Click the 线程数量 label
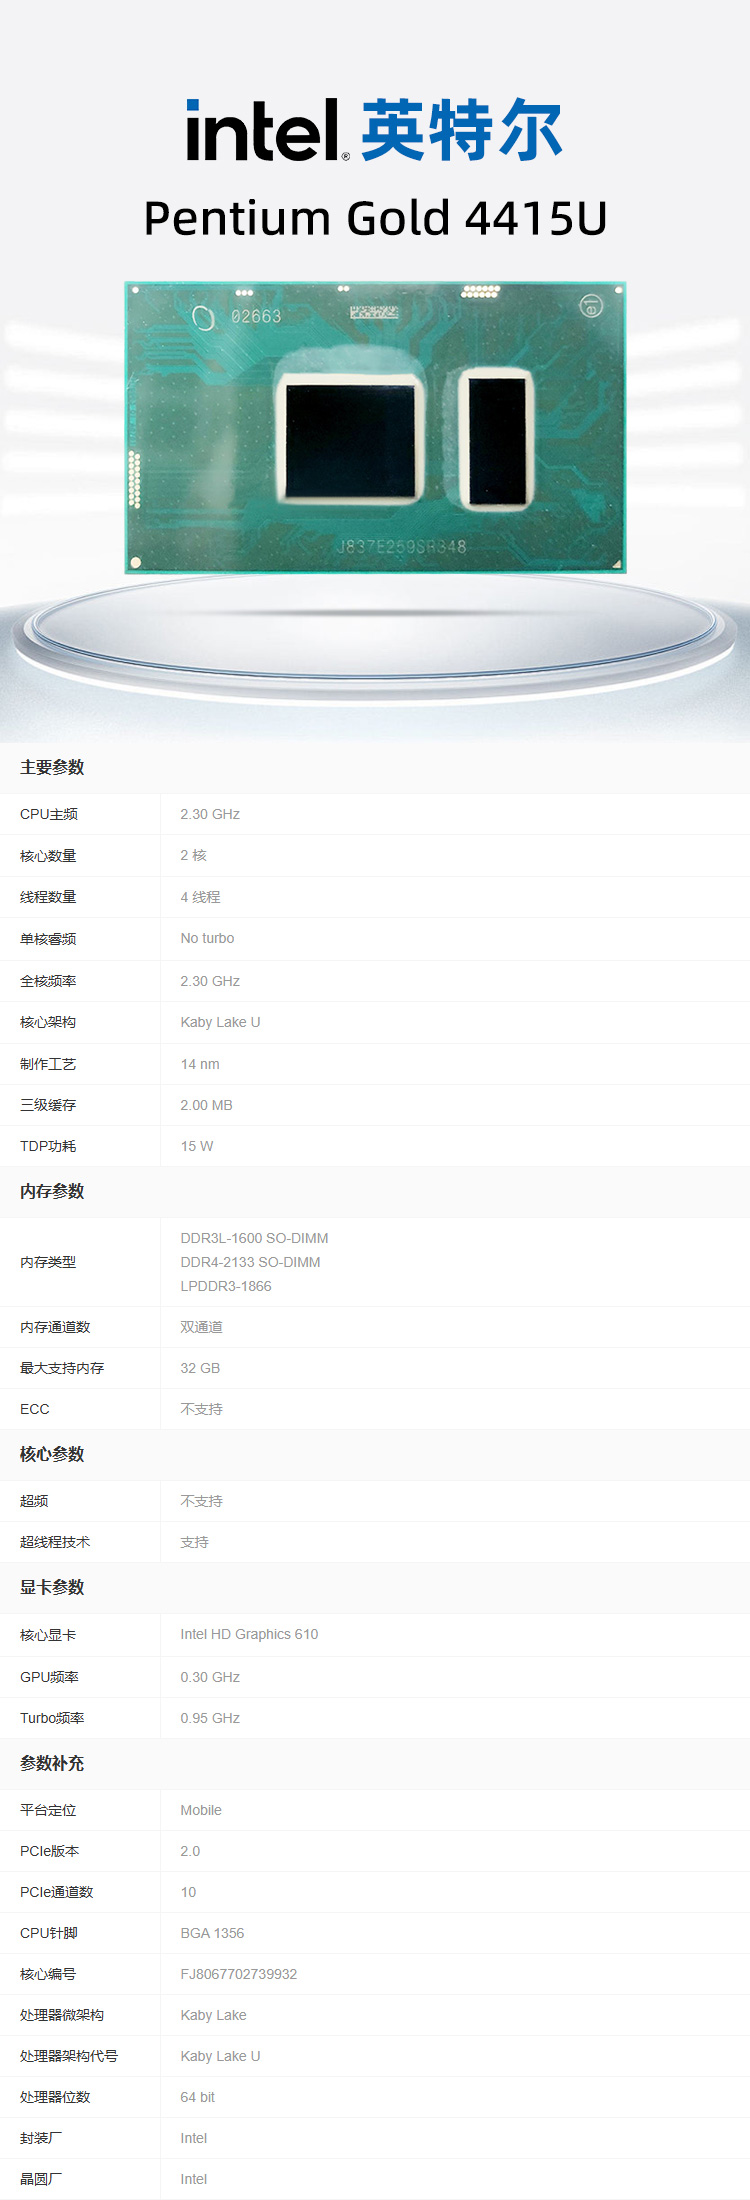This screenshot has height=2200, width=750. click(48, 897)
